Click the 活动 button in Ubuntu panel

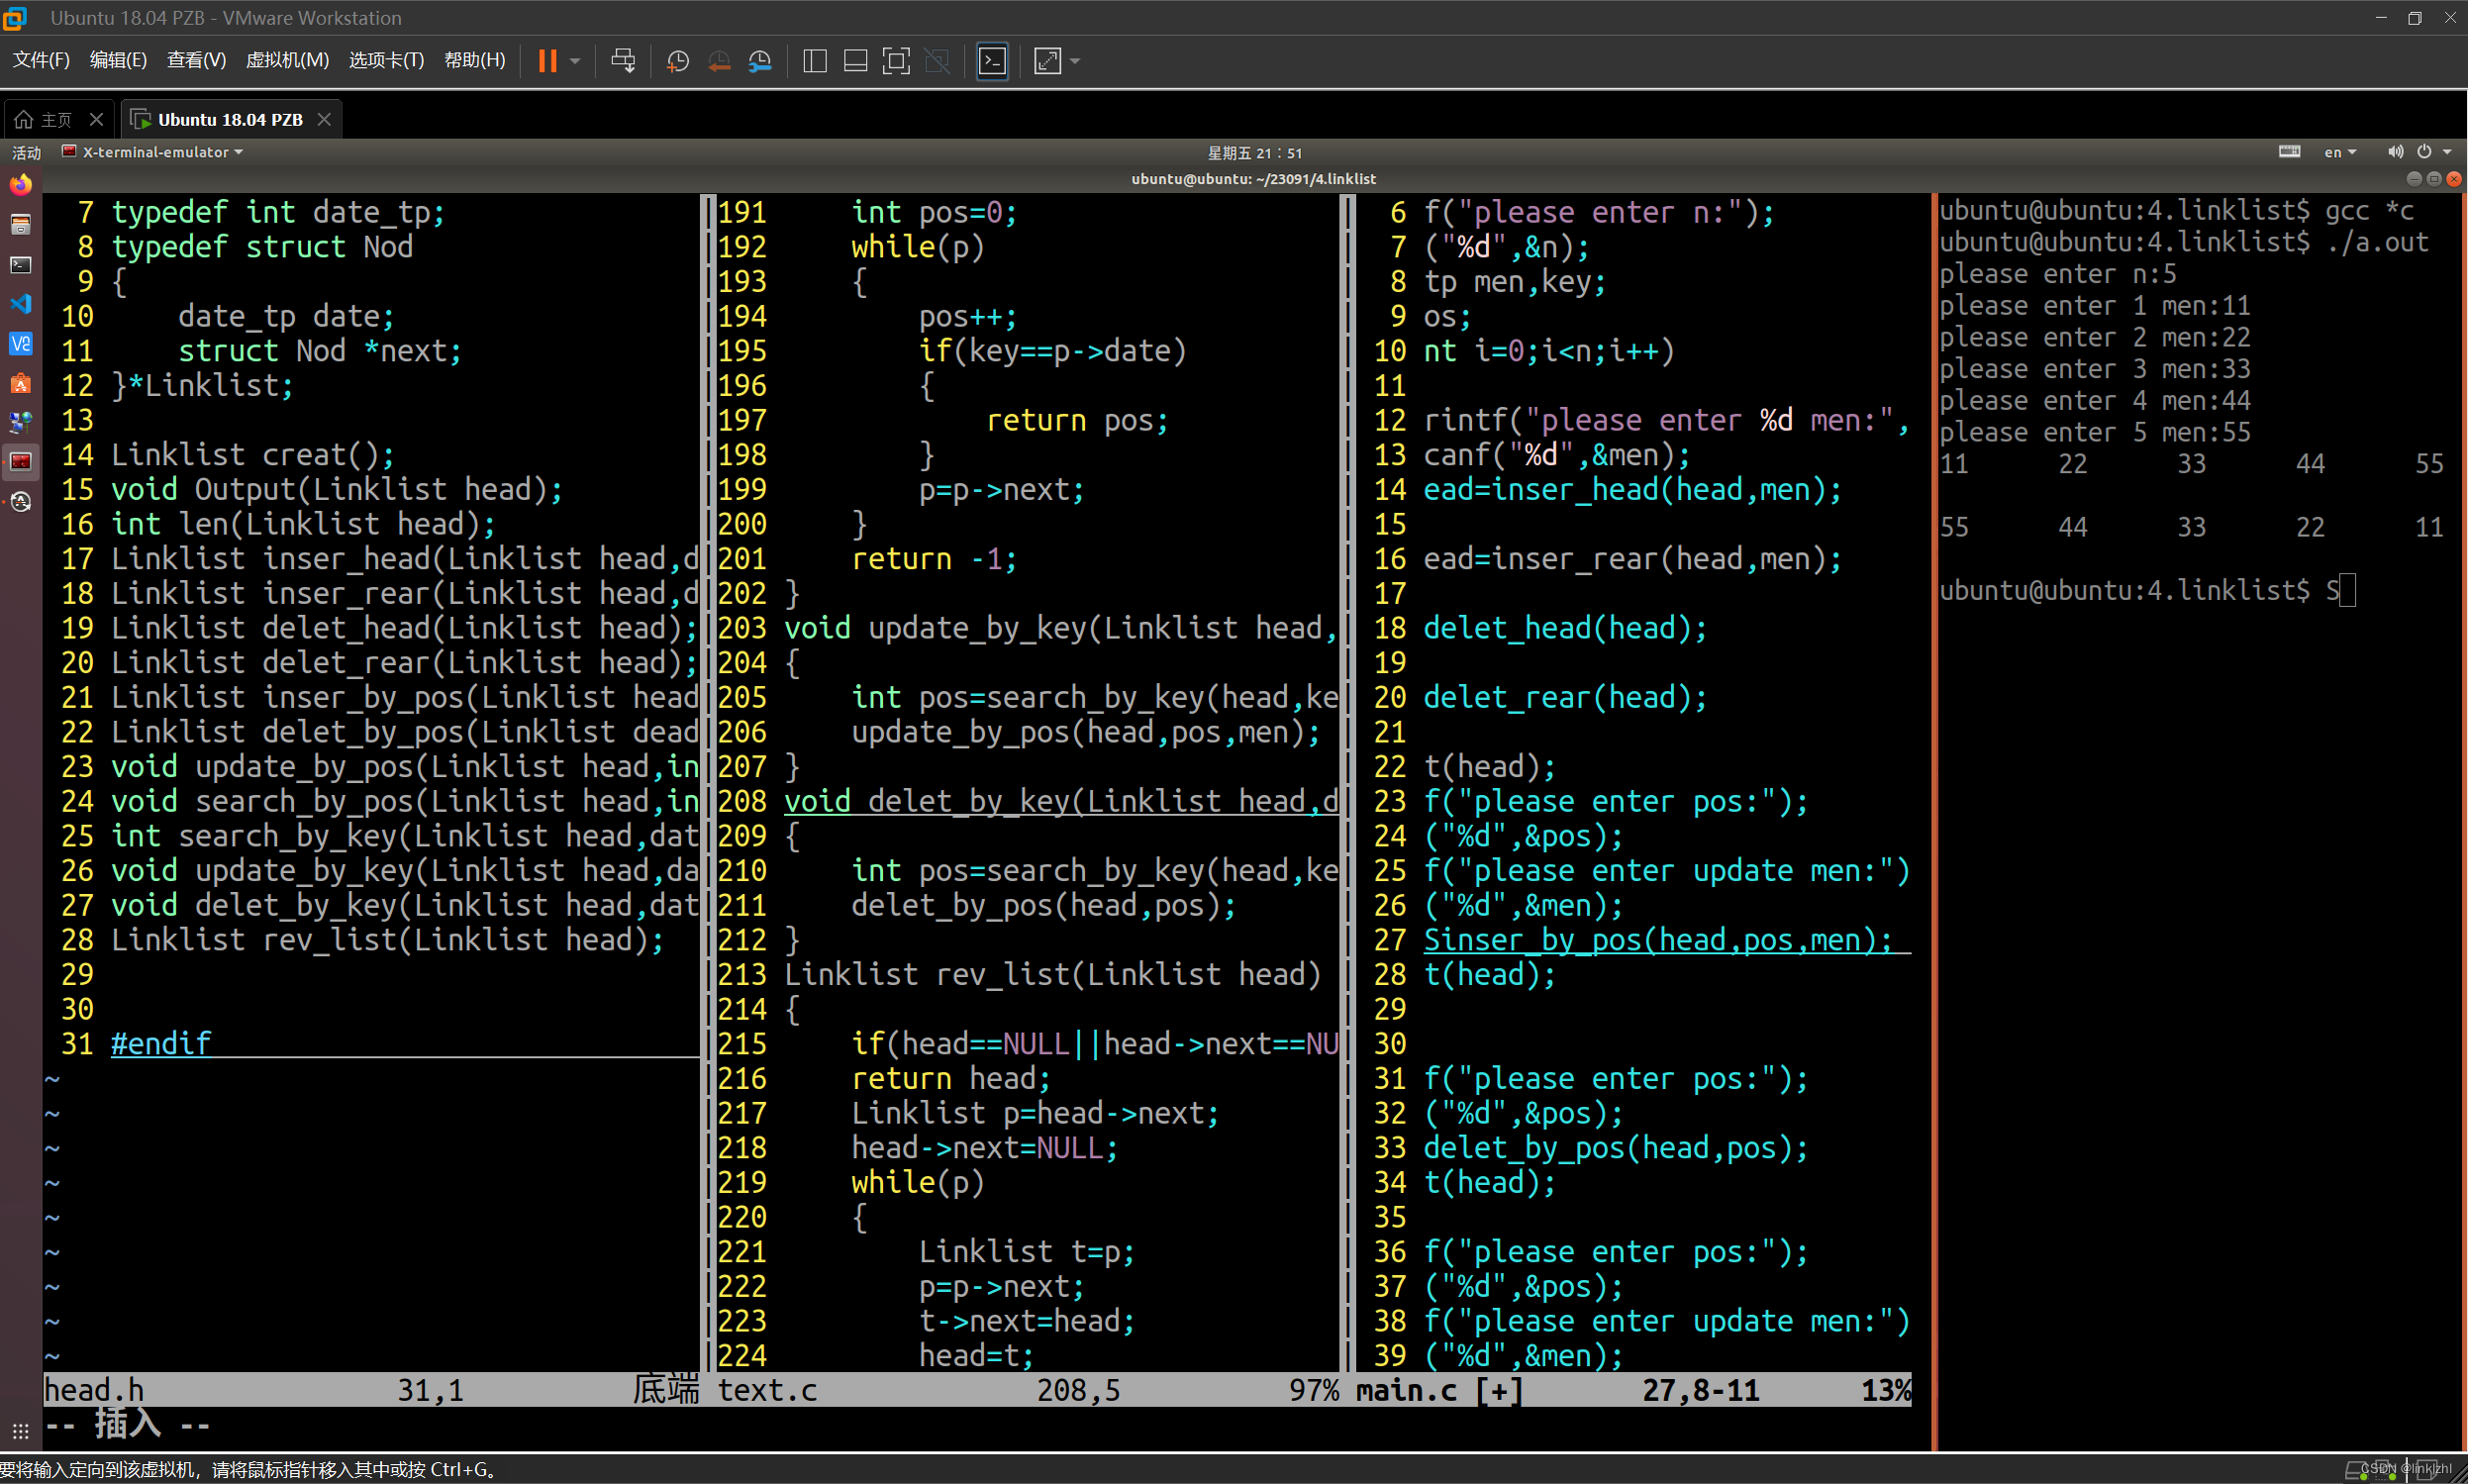click(26, 152)
